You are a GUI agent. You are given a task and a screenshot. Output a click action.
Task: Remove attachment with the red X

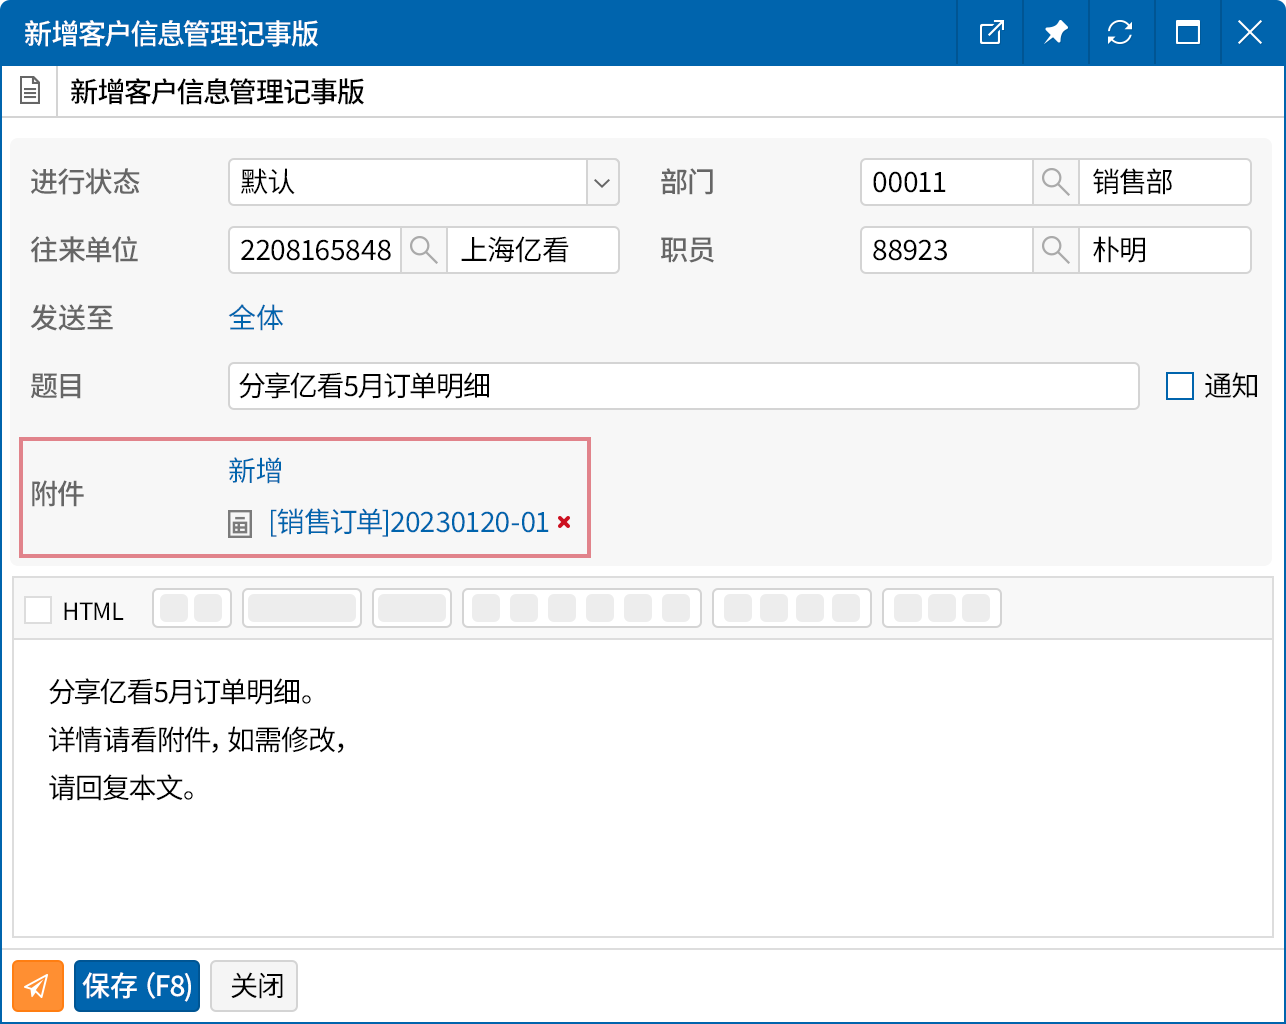pos(564,522)
